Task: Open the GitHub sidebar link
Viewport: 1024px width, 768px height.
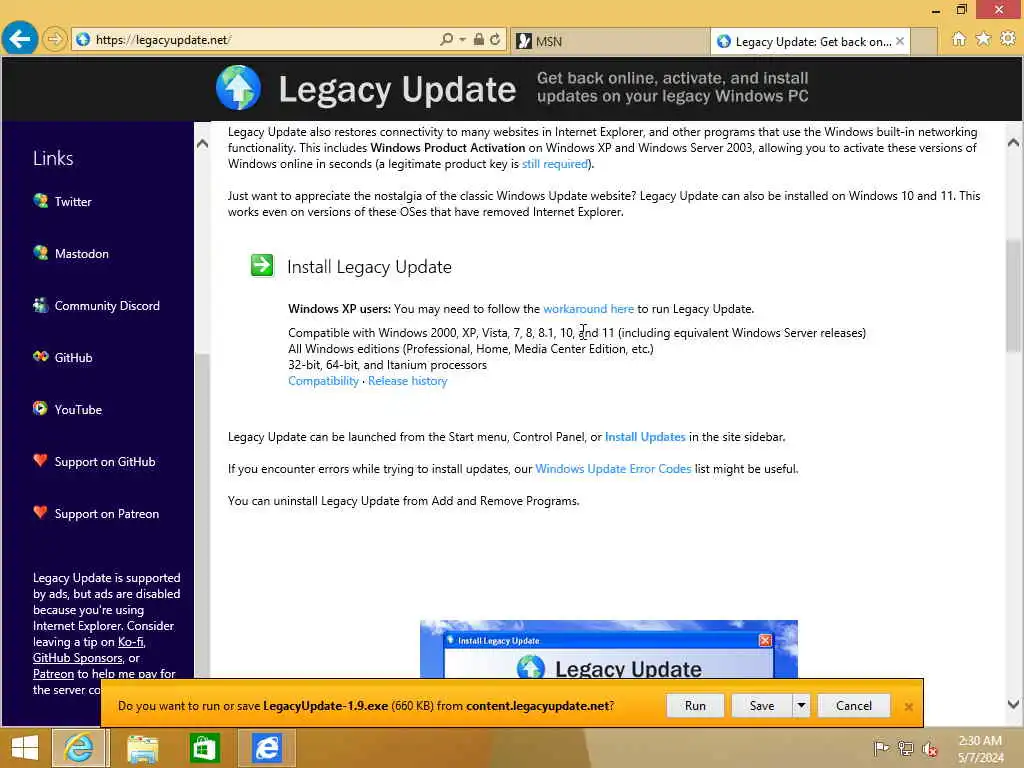Action: tap(74, 358)
